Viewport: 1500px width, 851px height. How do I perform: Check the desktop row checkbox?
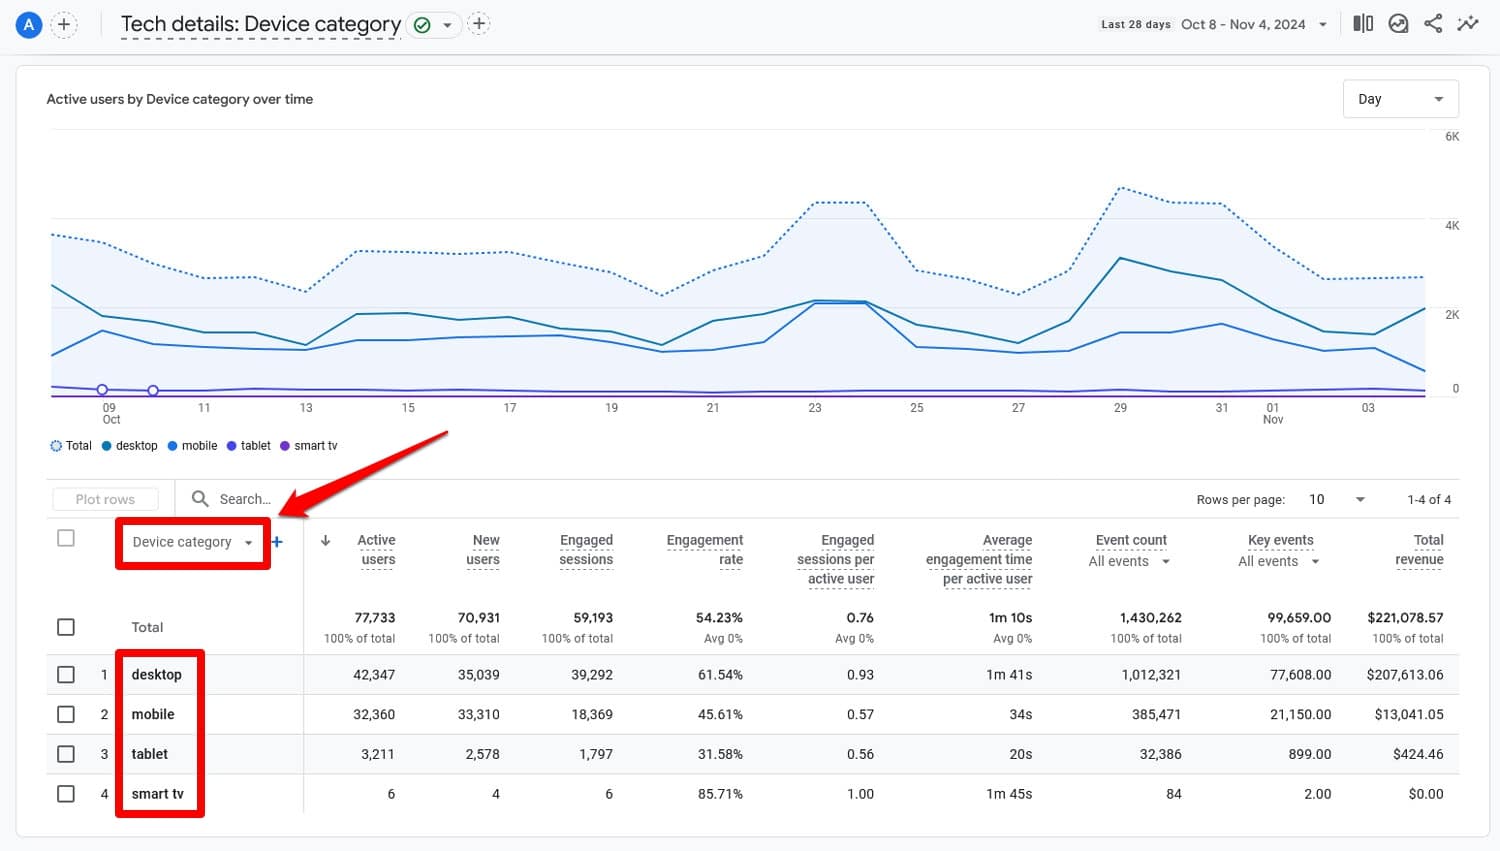66,674
